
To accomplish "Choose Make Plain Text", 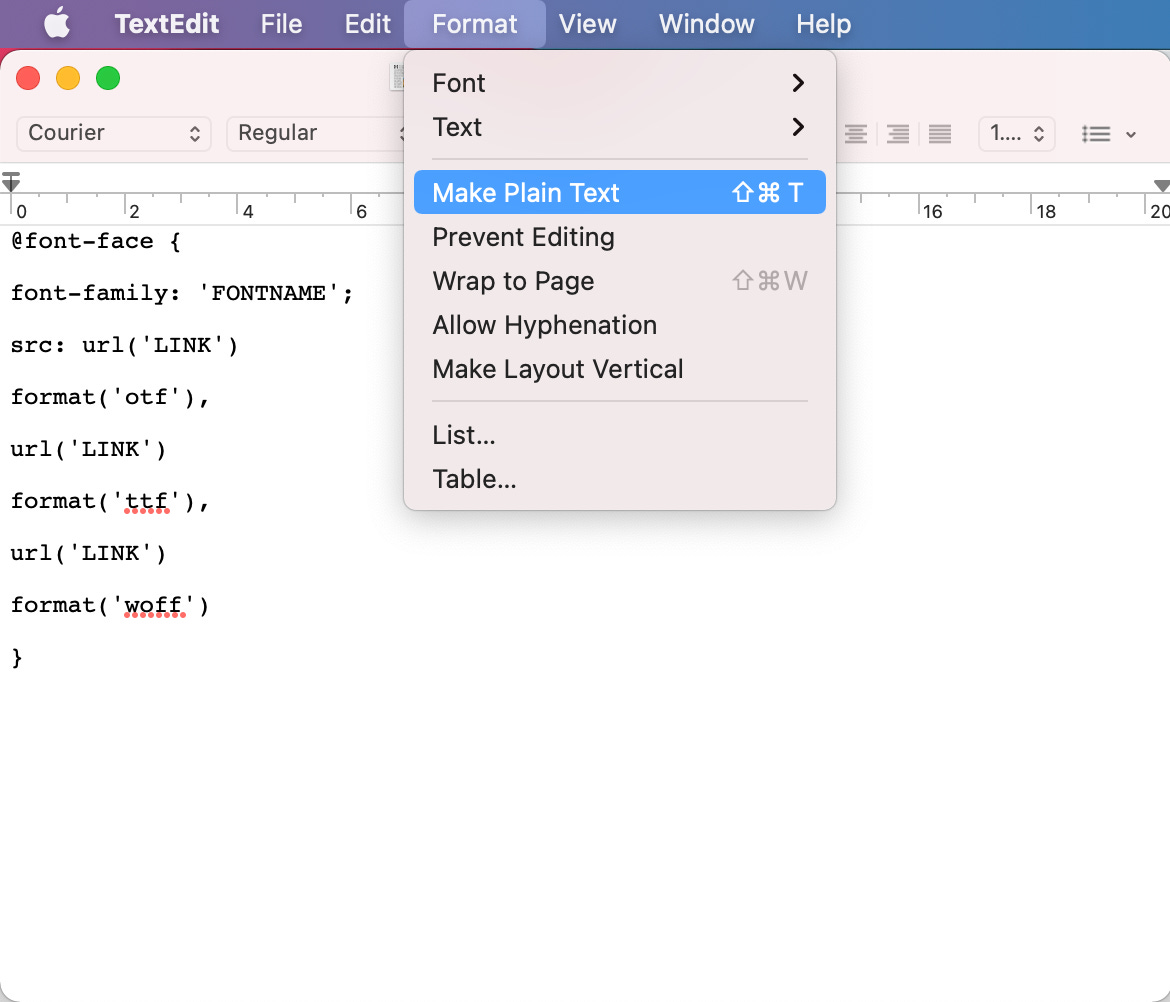I will click(619, 192).
